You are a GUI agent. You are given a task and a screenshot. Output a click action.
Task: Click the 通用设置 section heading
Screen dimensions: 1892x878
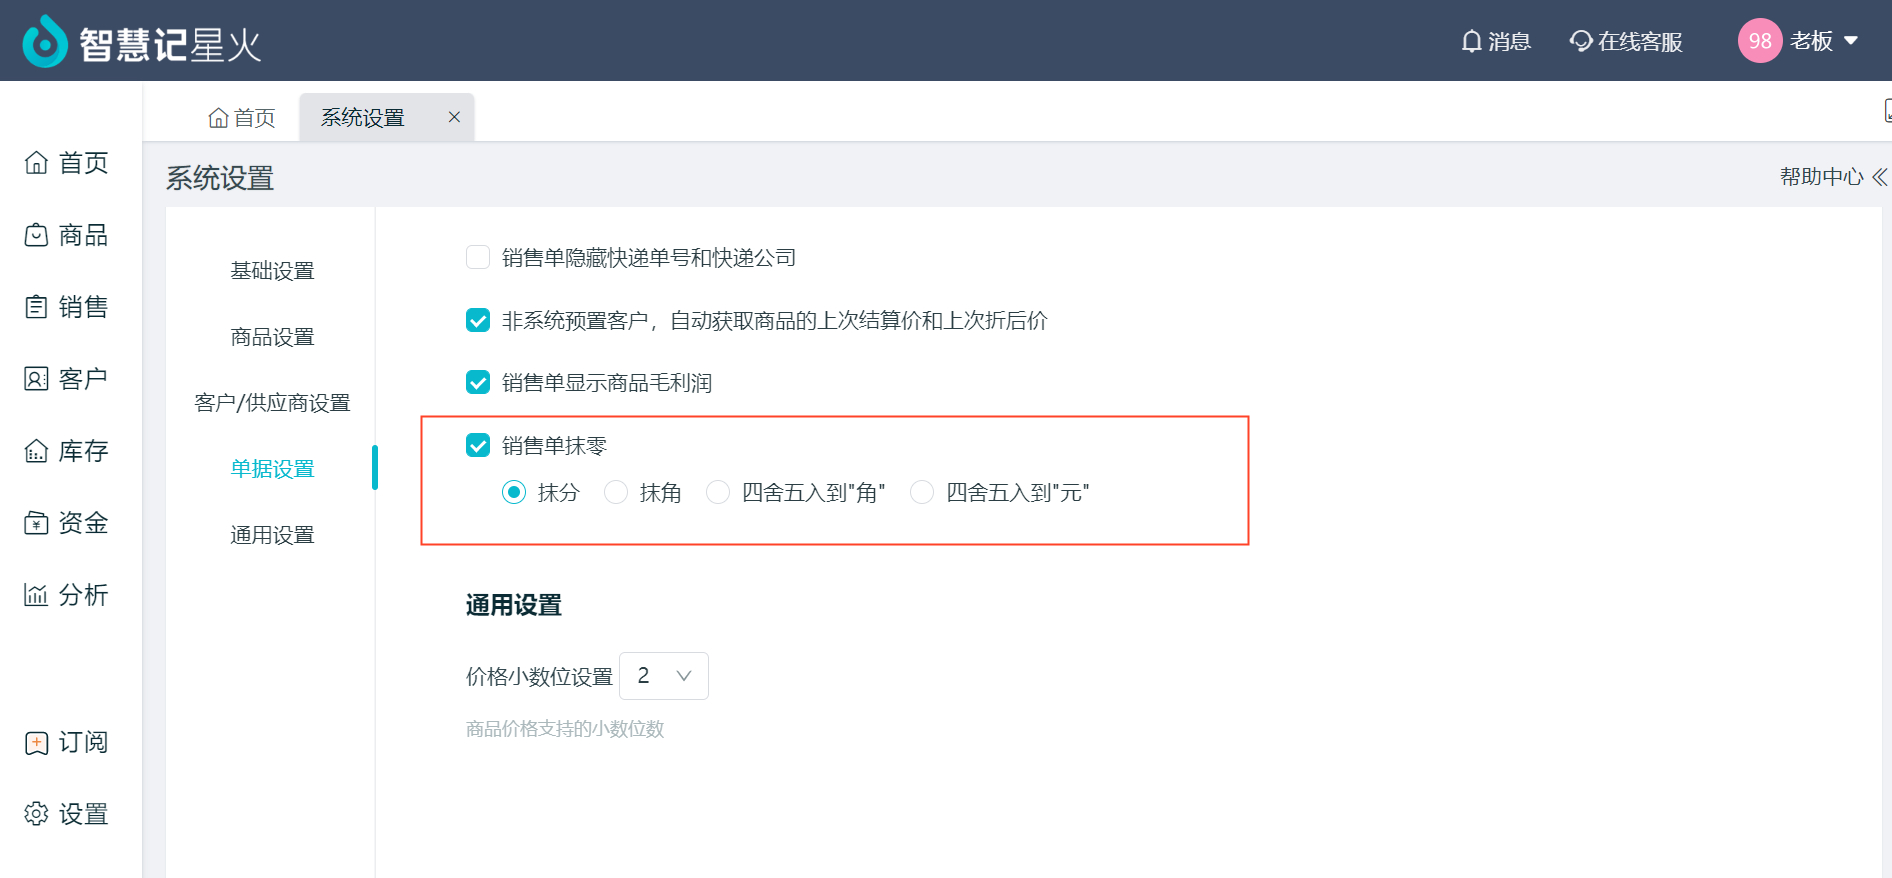pos(514,605)
